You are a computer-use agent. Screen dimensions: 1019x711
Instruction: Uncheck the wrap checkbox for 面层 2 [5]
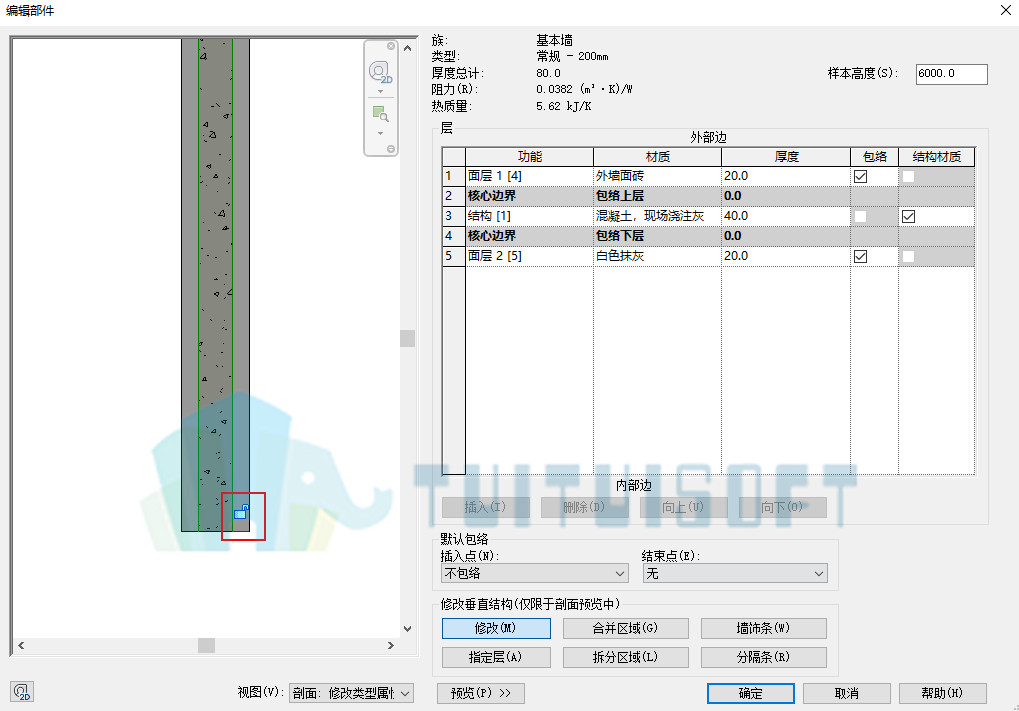click(860, 256)
